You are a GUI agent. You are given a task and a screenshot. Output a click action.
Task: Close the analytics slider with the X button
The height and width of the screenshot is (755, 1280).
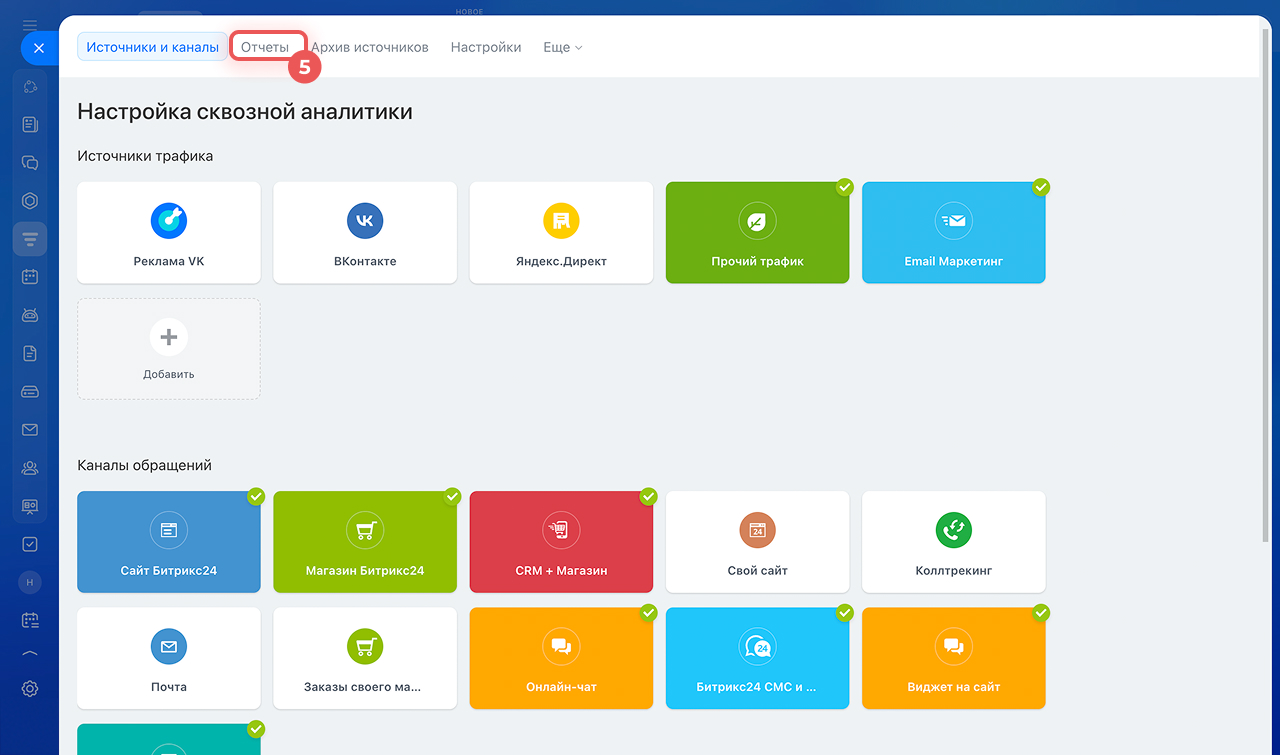tap(38, 47)
